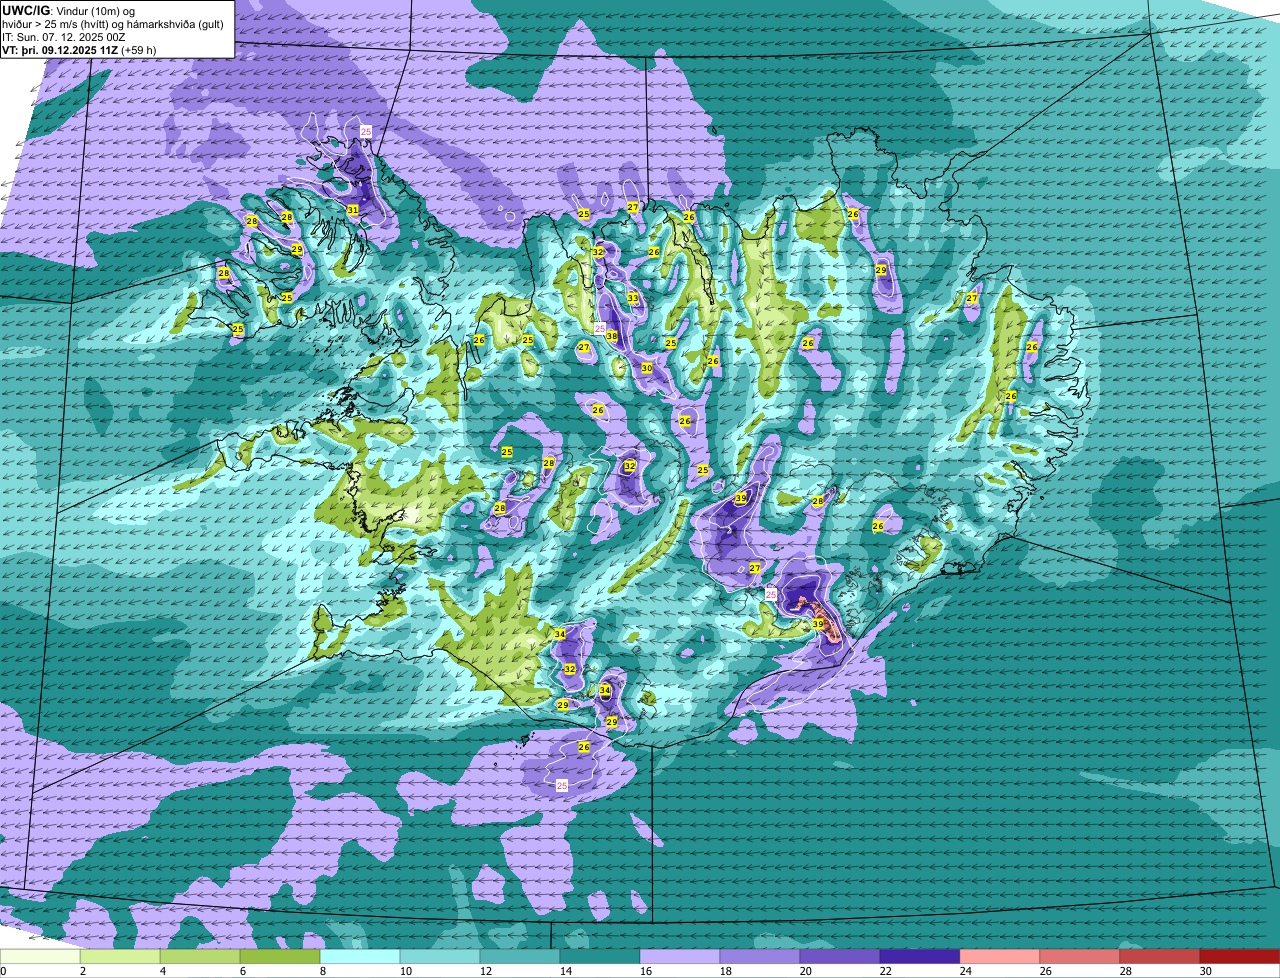Pick the 4–6 m/s green legend swatch

click(x=200, y=956)
